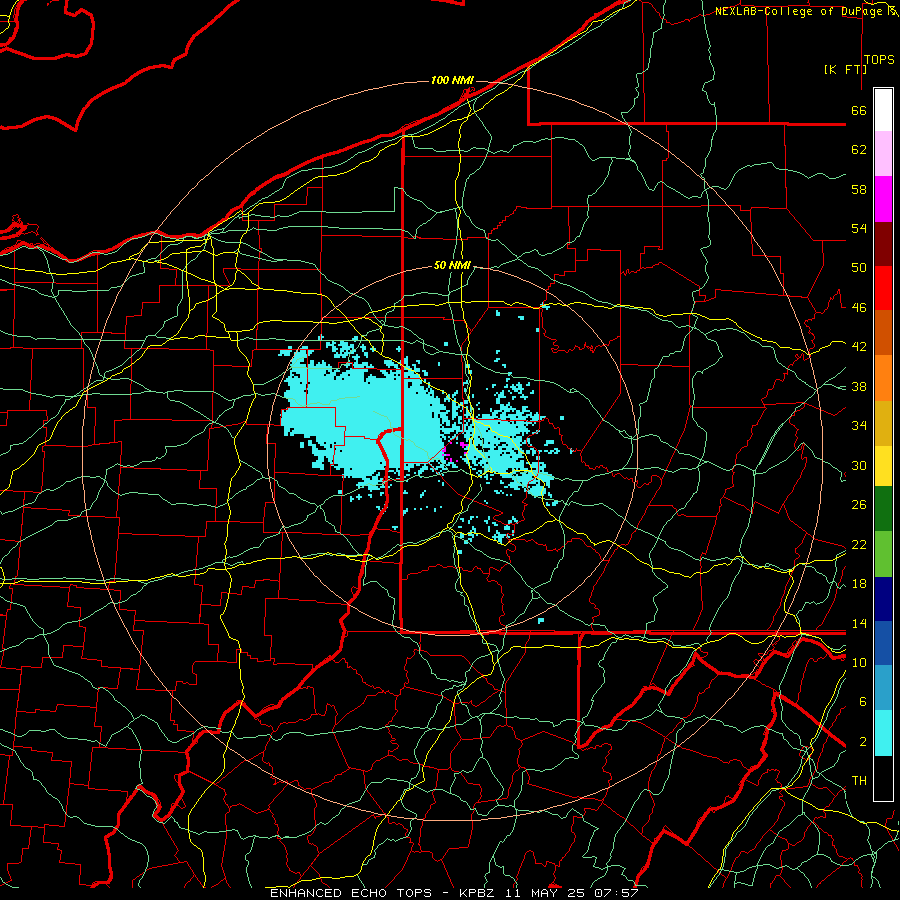Viewport: 900px width, 900px height.
Task: Click the "TH" threshold label
Action: pyautogui.click(x=859, y=781)
